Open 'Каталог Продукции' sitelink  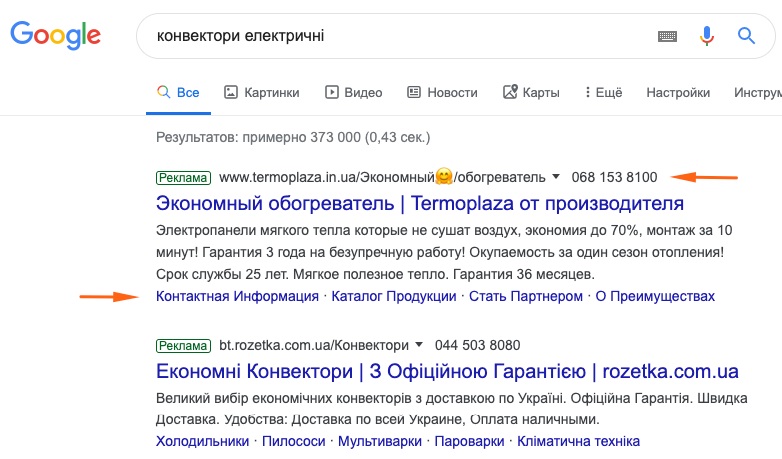pyautogui.click(x=393, y=296)
